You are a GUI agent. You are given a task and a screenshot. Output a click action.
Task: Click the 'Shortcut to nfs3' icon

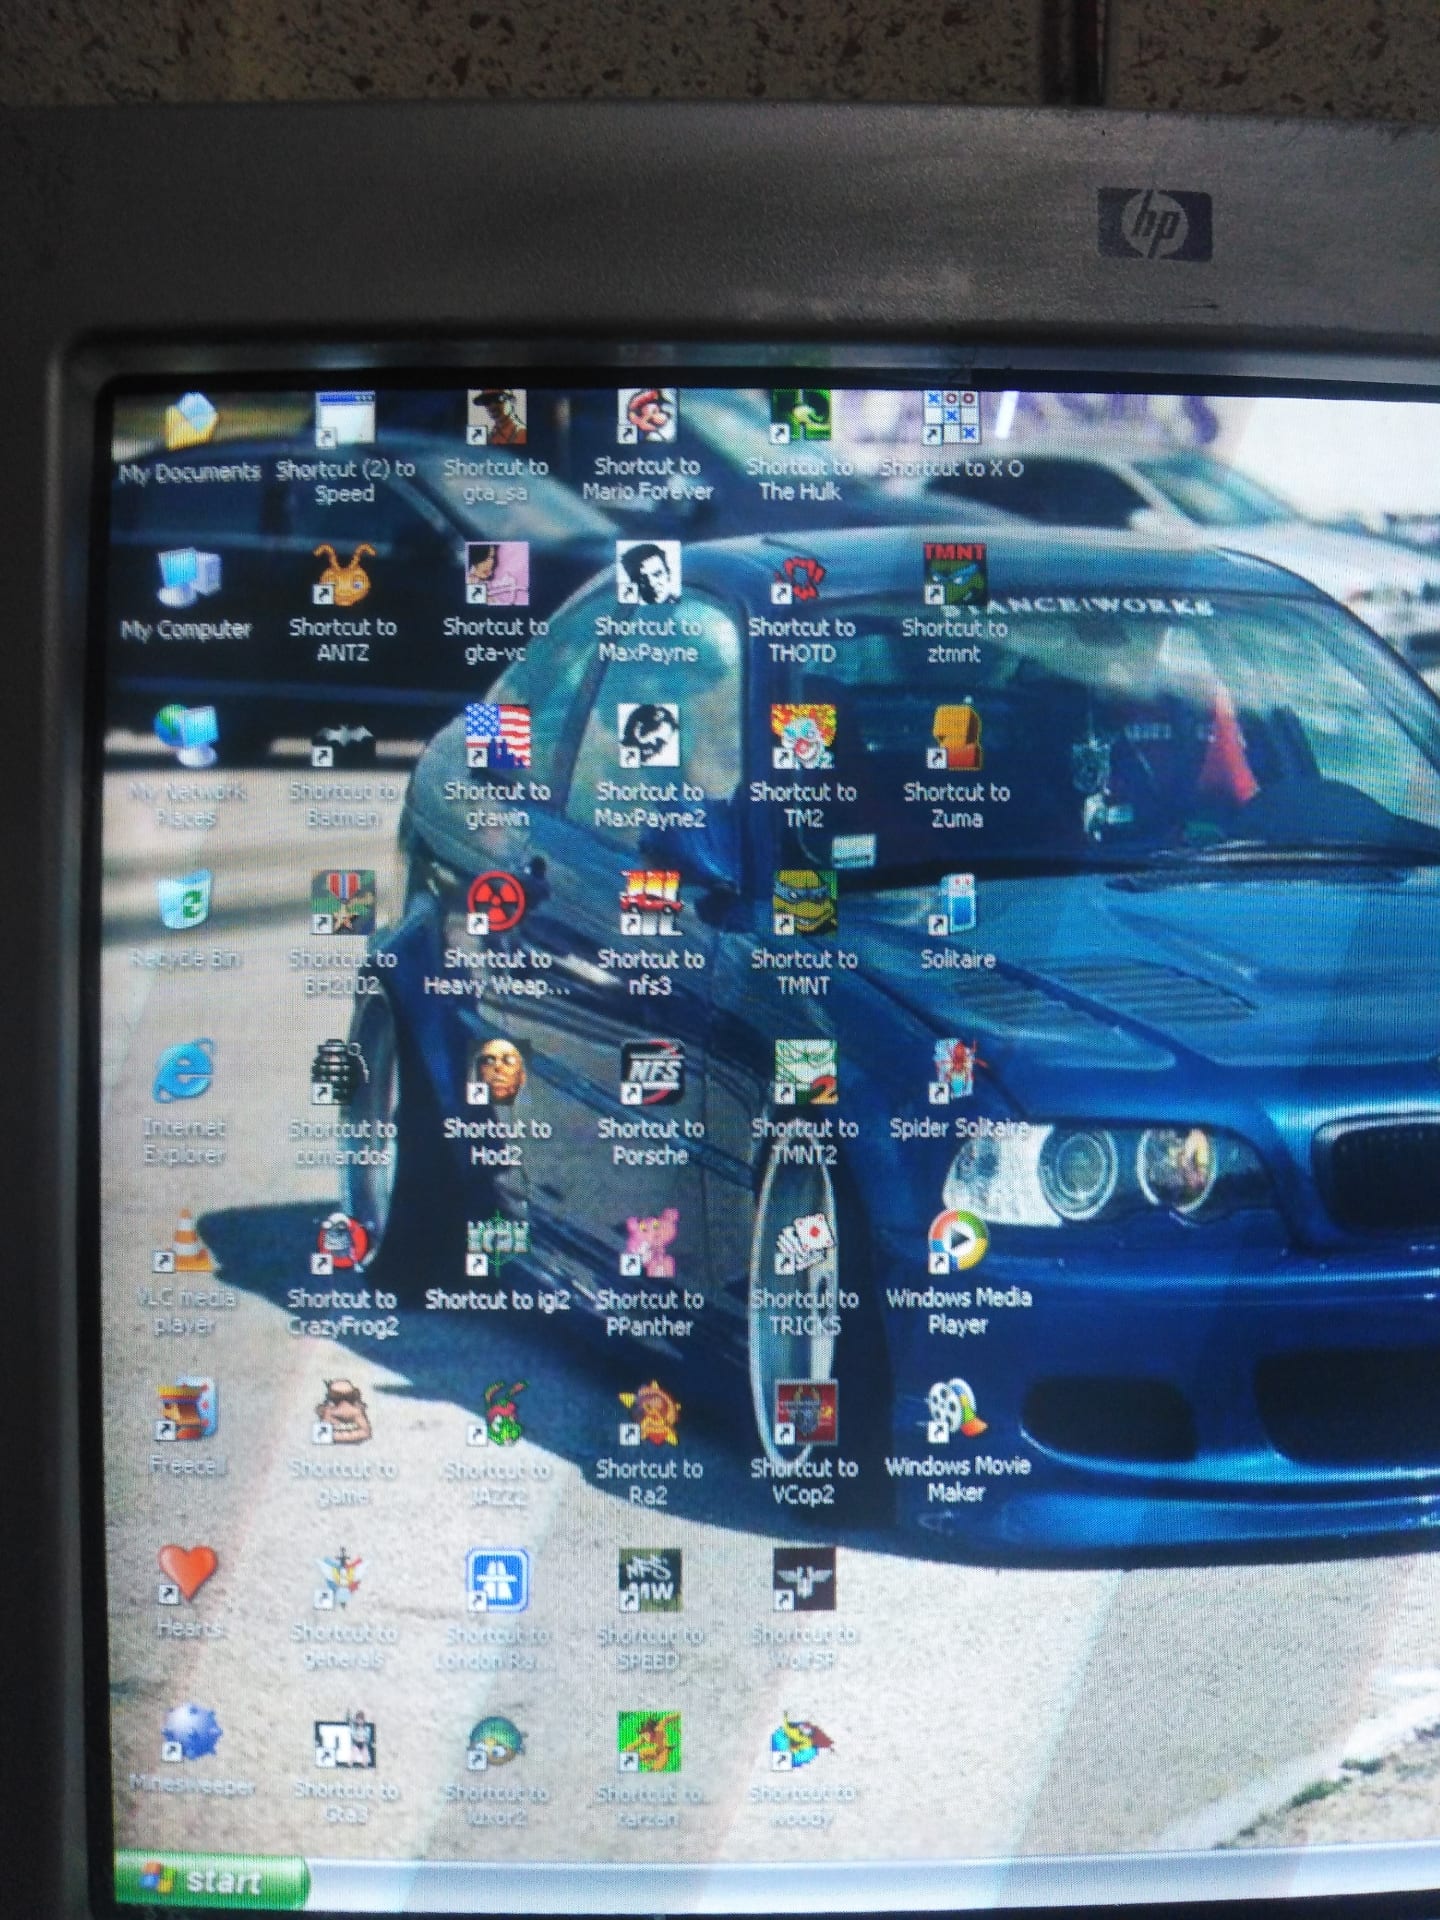(650, 903)
